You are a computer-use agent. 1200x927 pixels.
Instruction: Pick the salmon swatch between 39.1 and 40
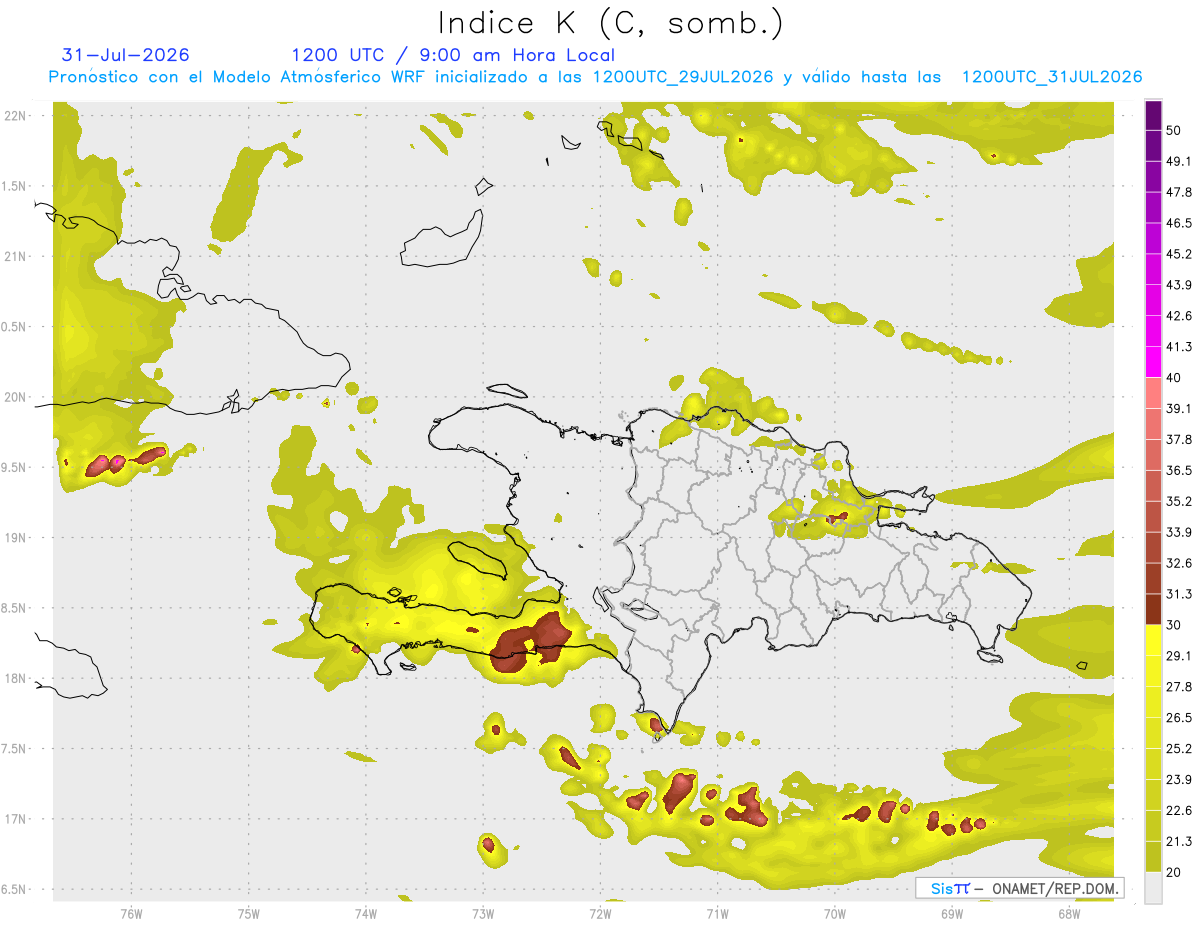[1153, 393]
